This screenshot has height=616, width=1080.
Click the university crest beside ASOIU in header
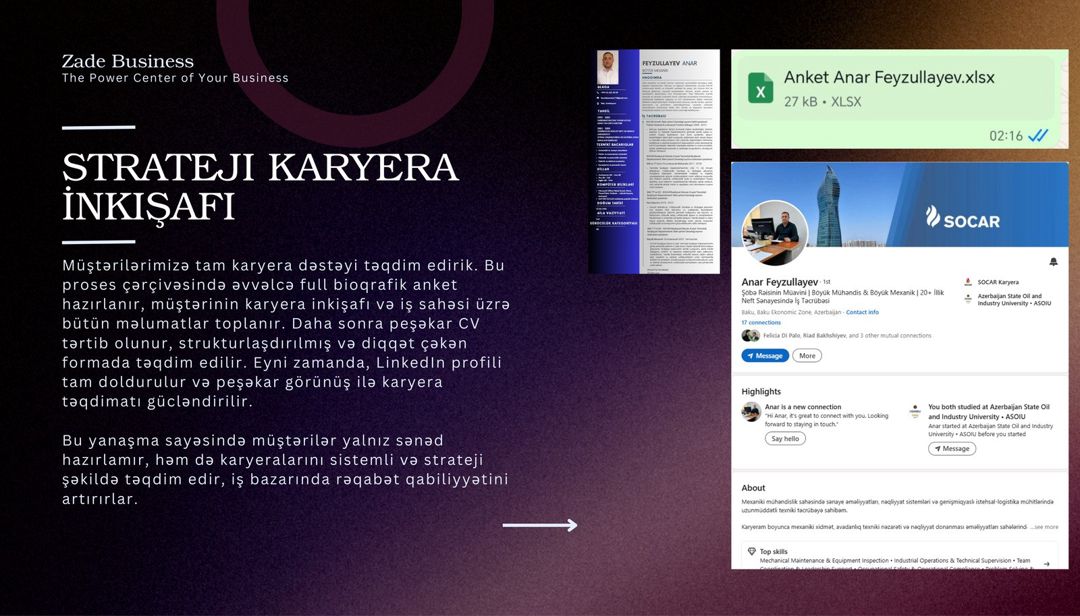coord(968,299)
